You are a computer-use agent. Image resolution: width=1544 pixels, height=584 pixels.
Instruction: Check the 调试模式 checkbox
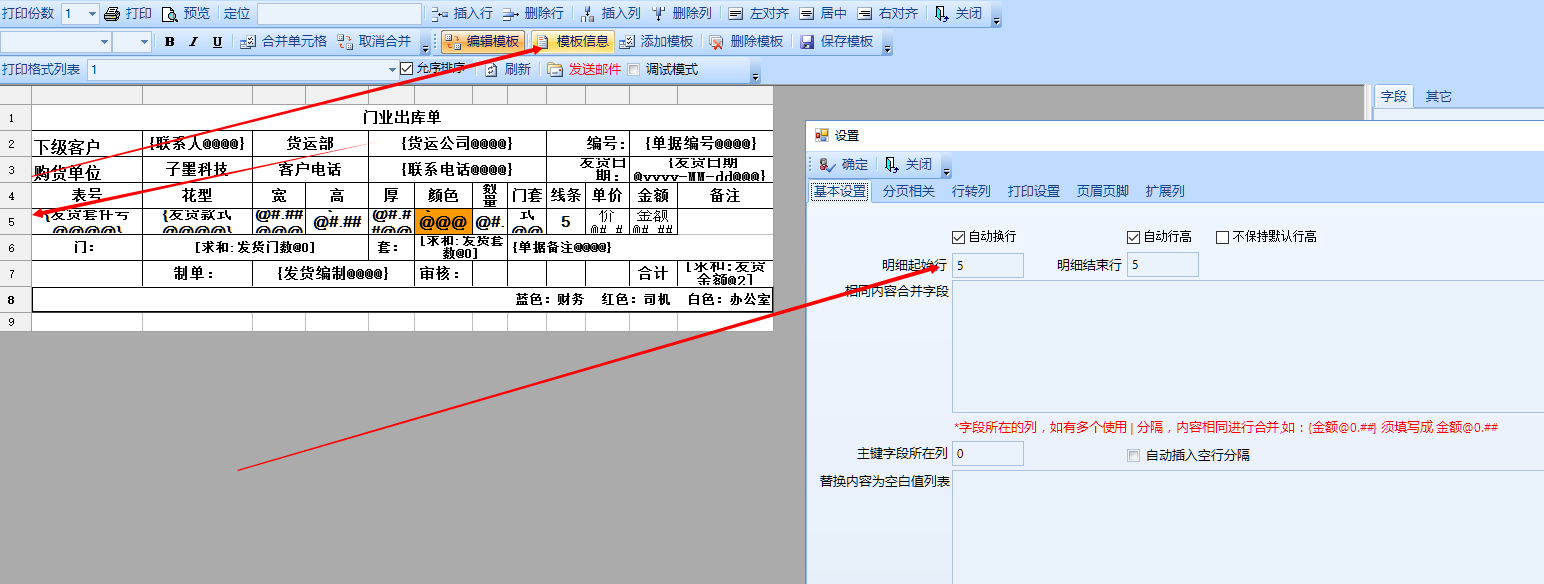tap(633, 70)
